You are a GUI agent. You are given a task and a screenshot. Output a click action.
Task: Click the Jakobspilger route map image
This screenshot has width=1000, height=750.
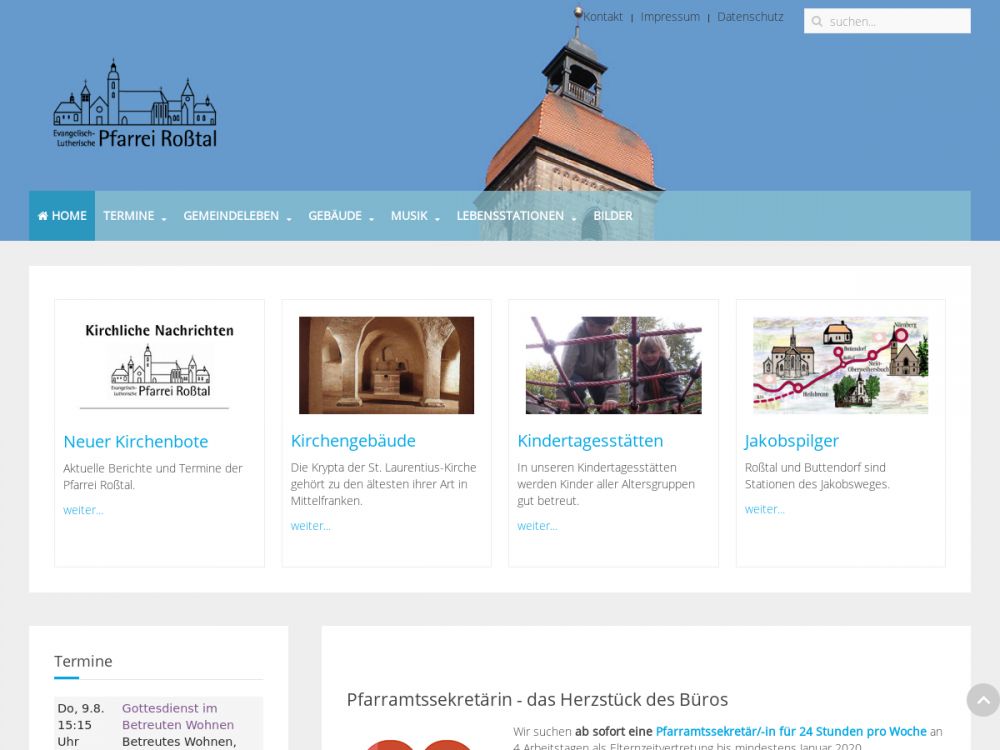tap(840, 365)
